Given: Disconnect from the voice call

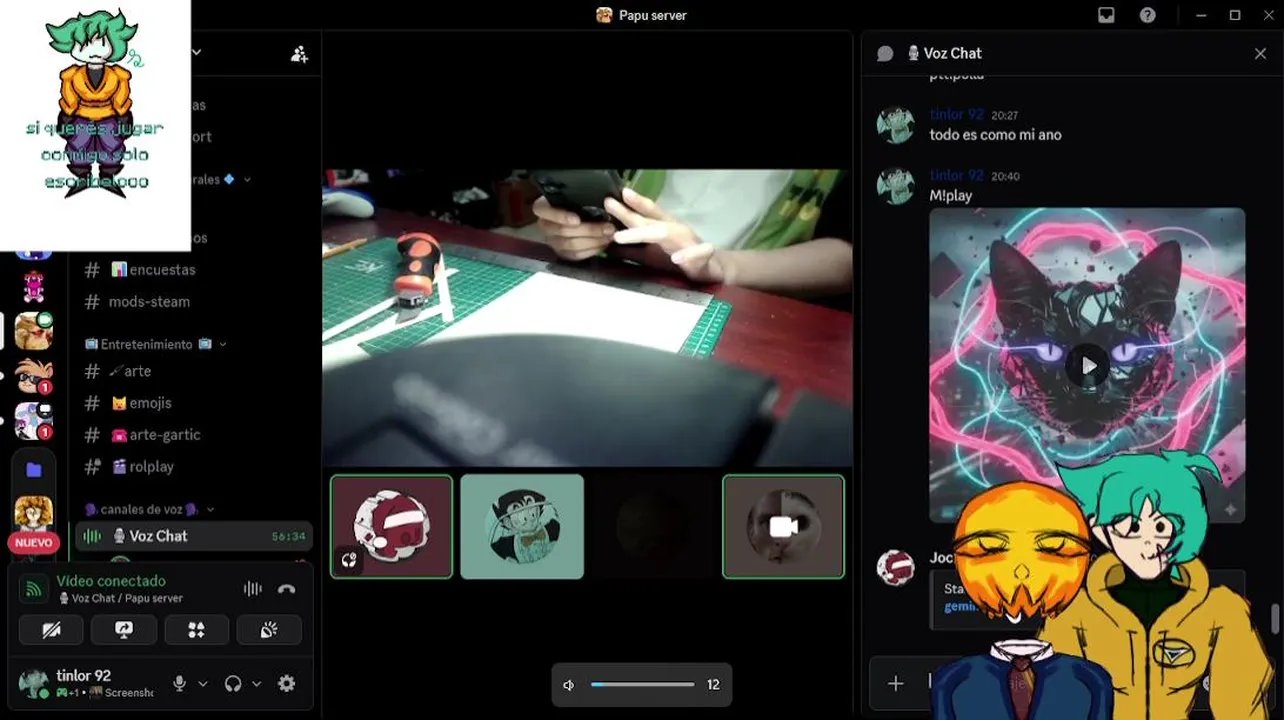Looking at the screenshot, I should click(x=287, y=589).
